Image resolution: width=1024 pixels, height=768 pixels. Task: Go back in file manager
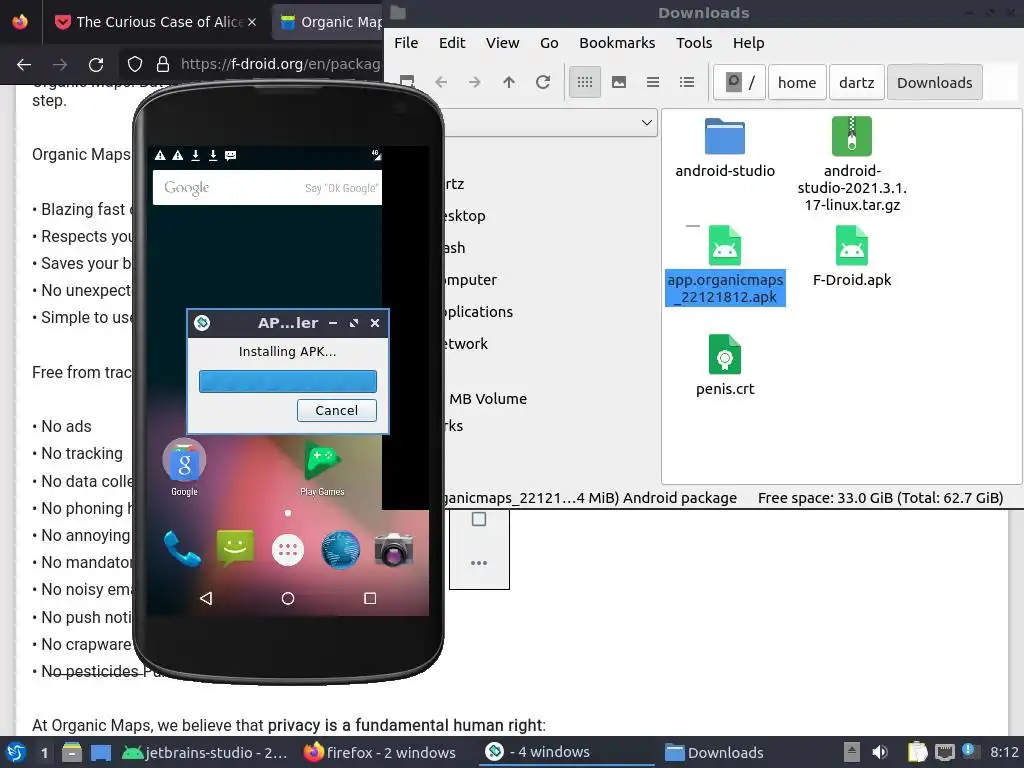click(441, 82)
